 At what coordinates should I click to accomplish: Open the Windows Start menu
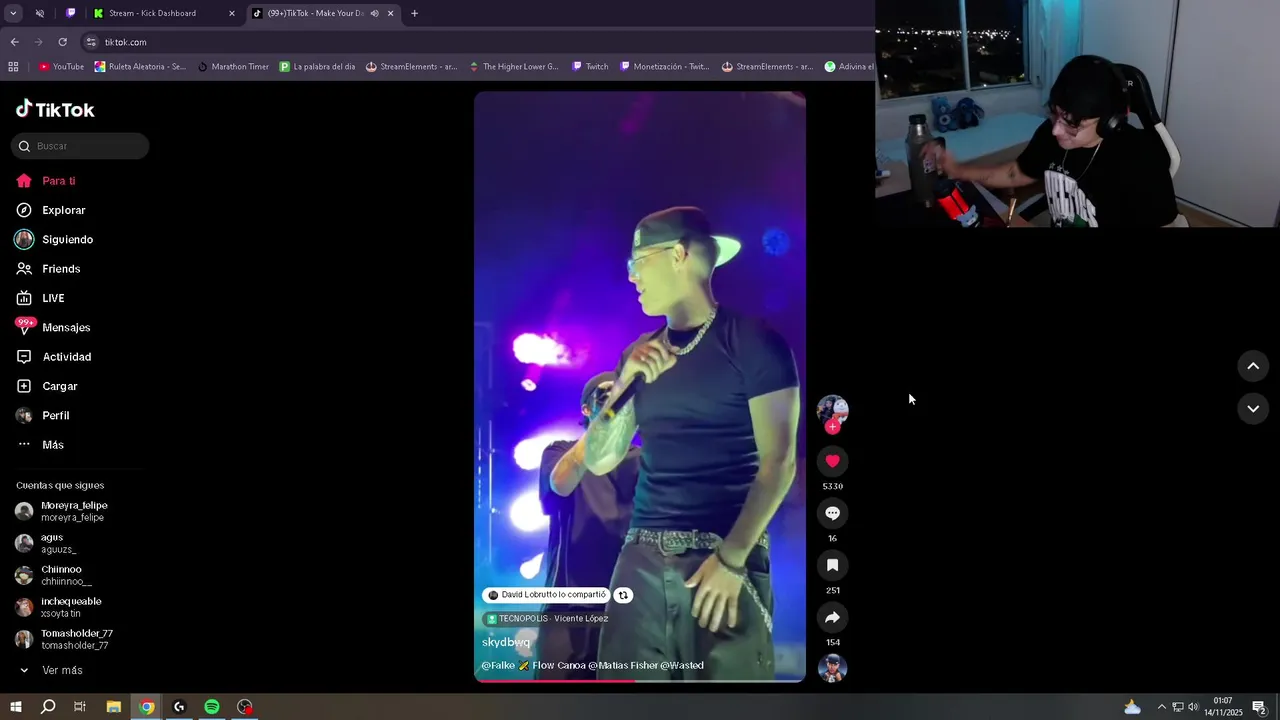[15, 707]
